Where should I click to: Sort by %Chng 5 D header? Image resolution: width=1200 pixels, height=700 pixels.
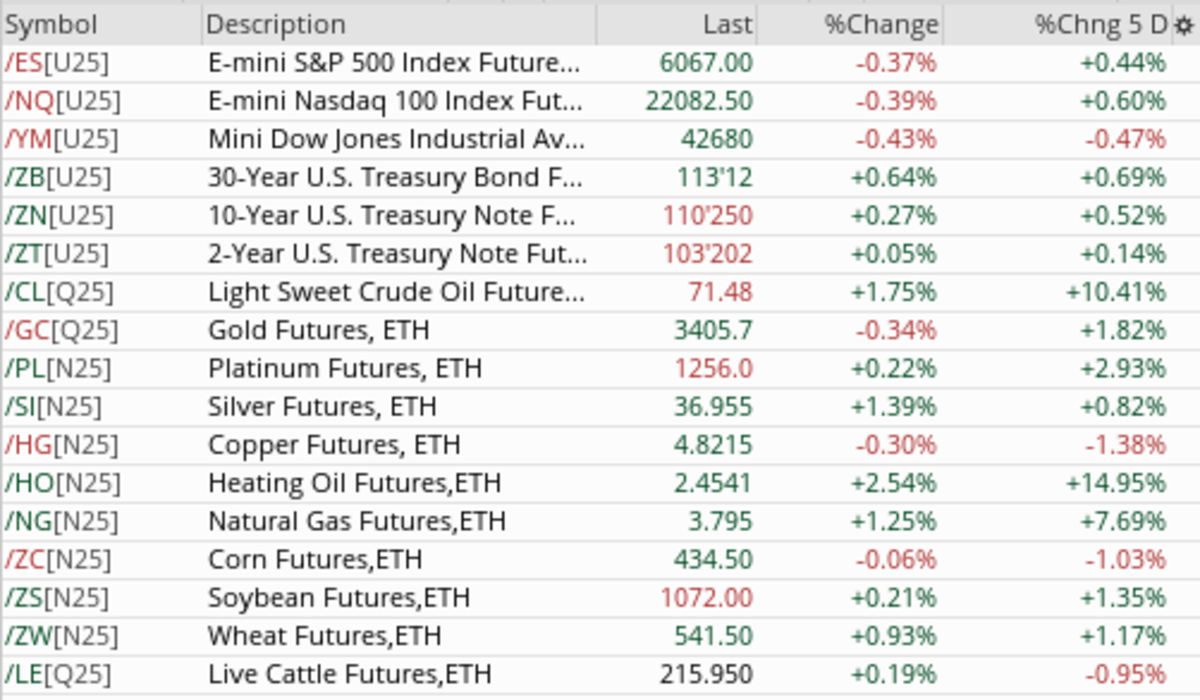[x=1100, y=25]
